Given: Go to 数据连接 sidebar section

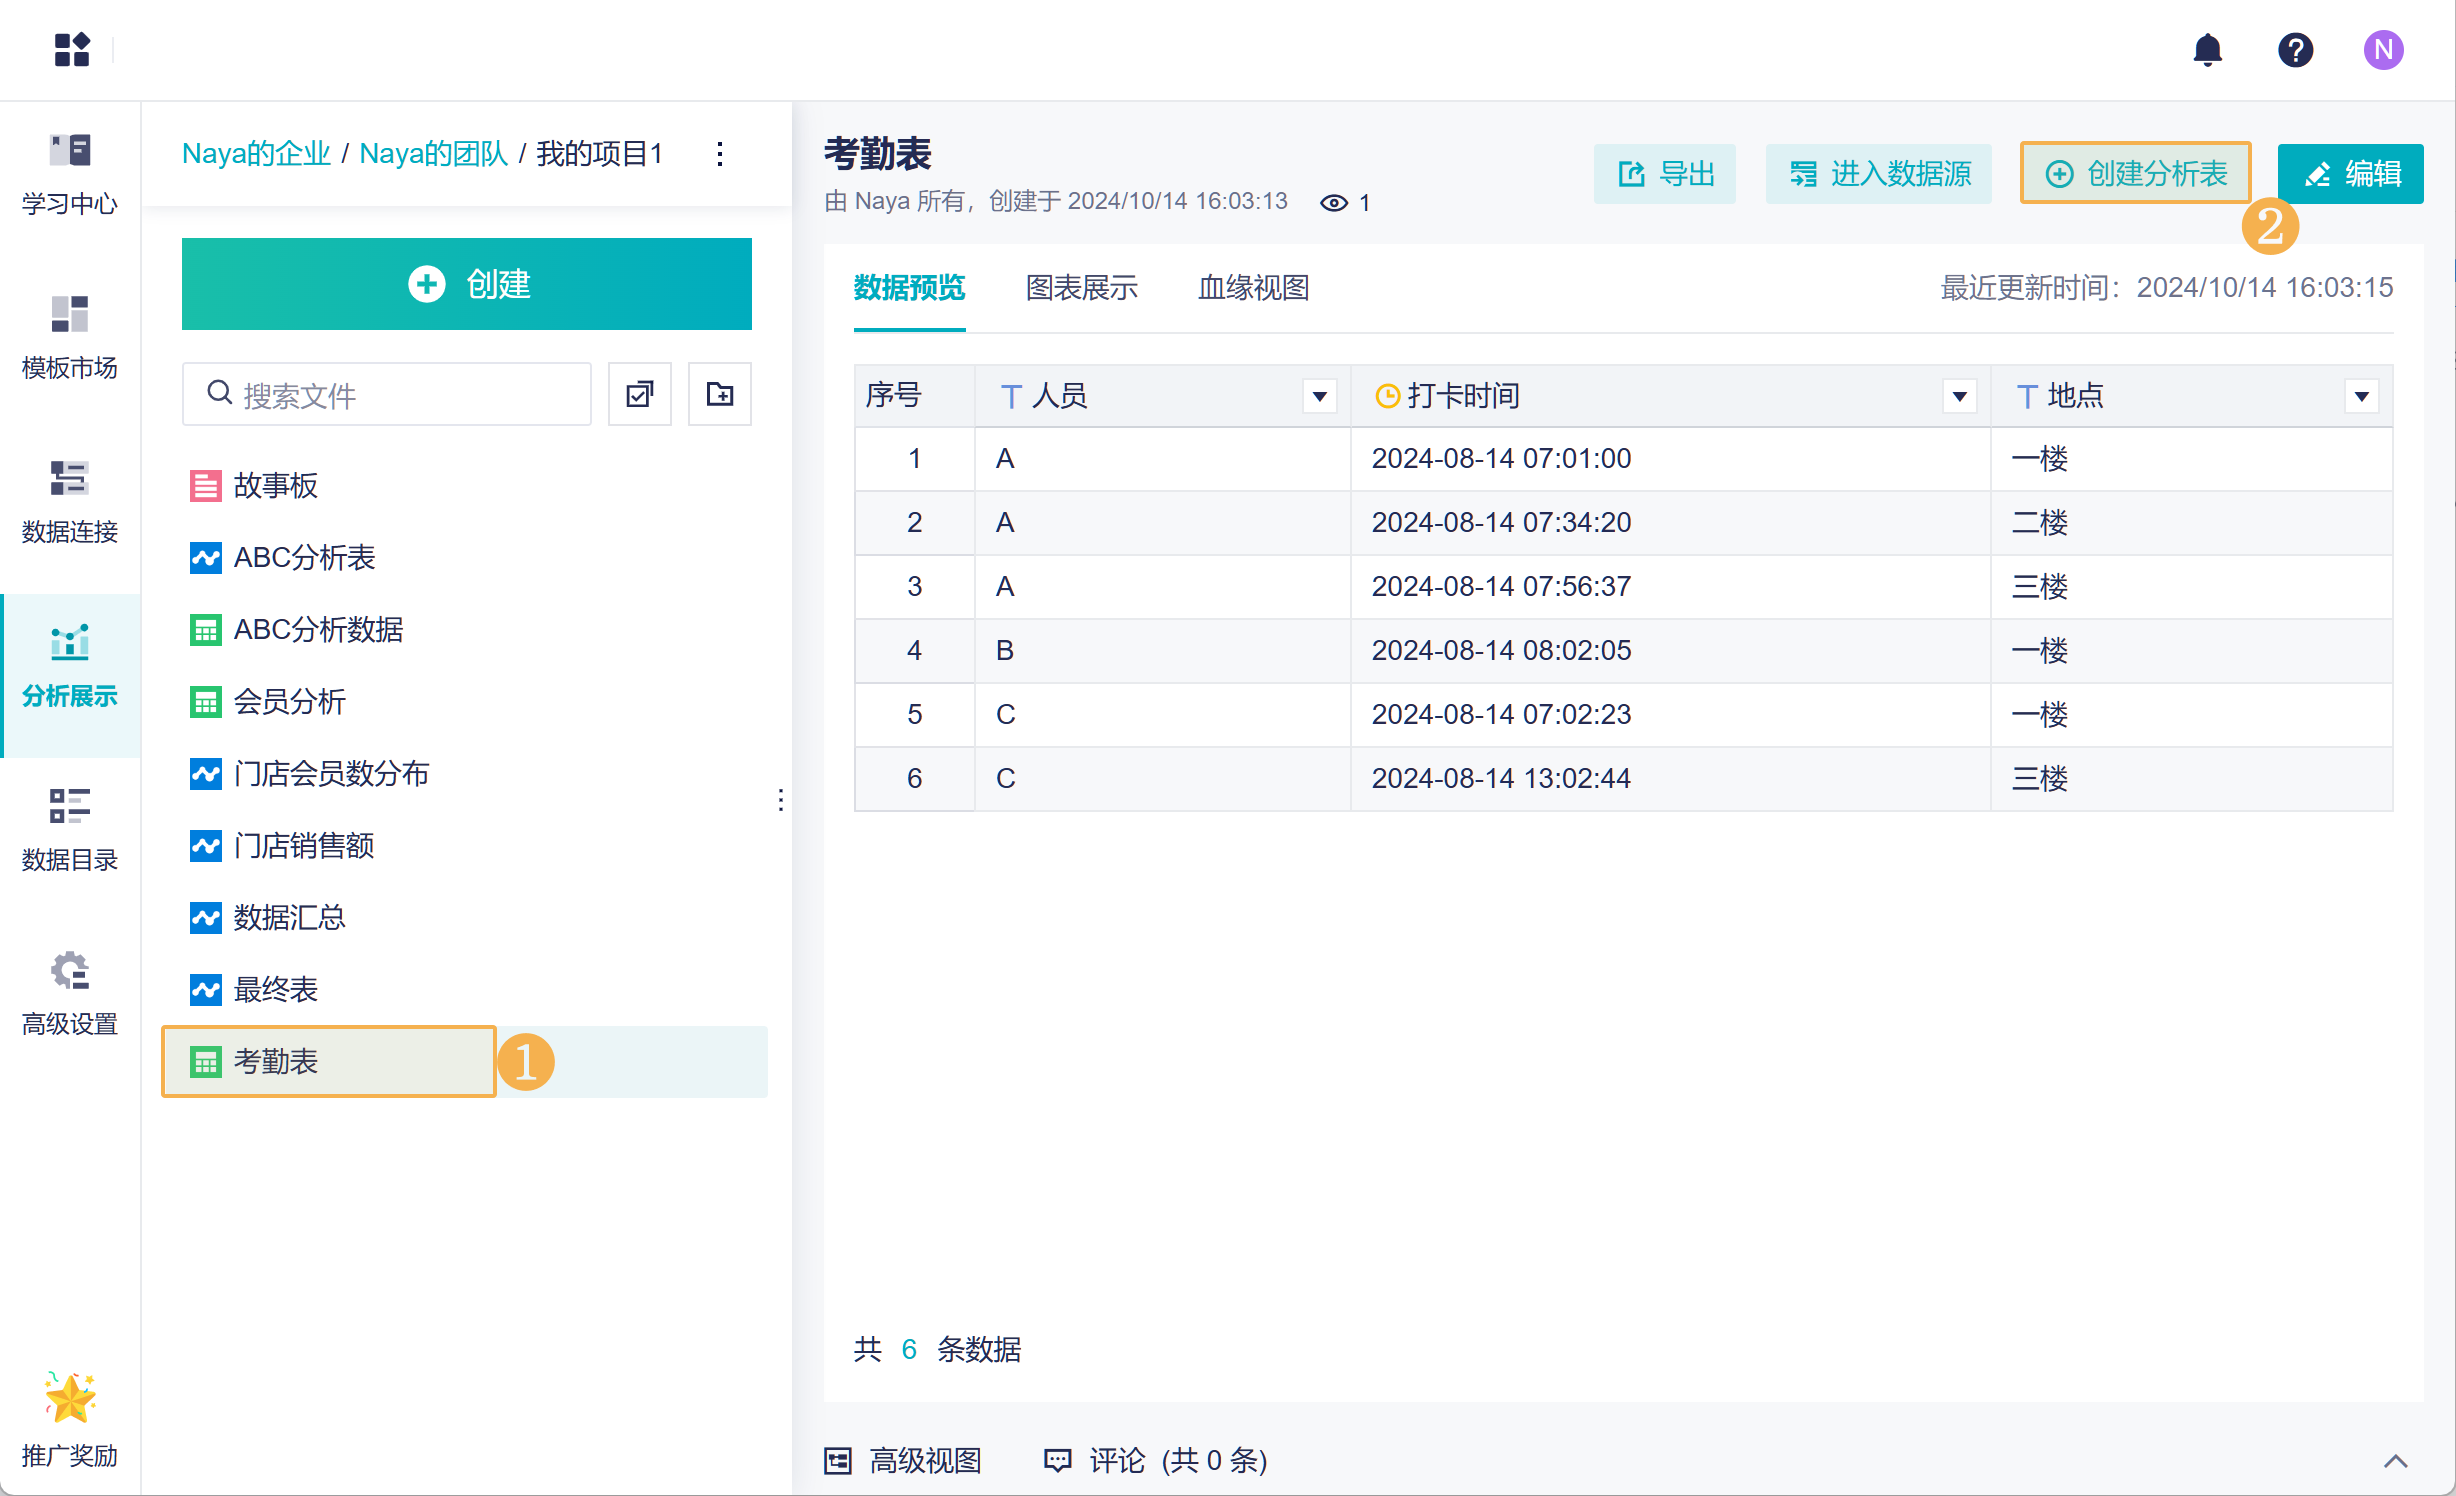Looking at the screenshot, I should (70, 502).
